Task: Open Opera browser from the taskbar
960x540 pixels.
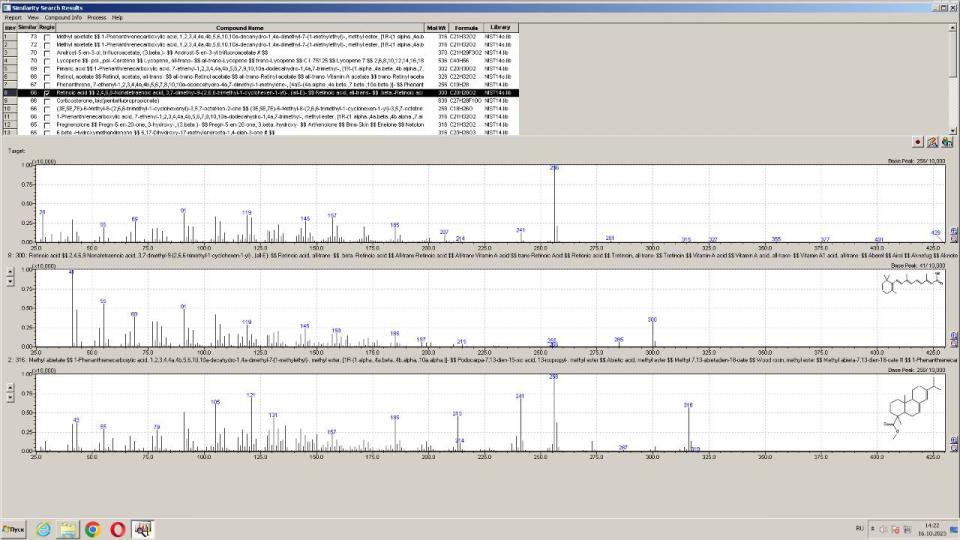Action: [x=117, y=527]
